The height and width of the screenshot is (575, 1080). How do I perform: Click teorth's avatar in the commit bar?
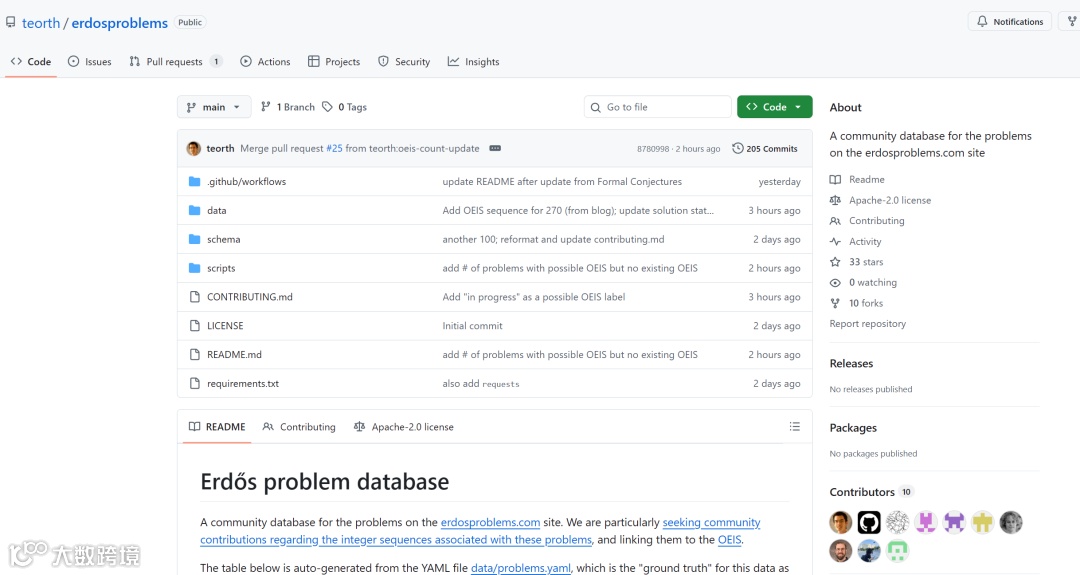pyautogui.click(x=194, y=148)
